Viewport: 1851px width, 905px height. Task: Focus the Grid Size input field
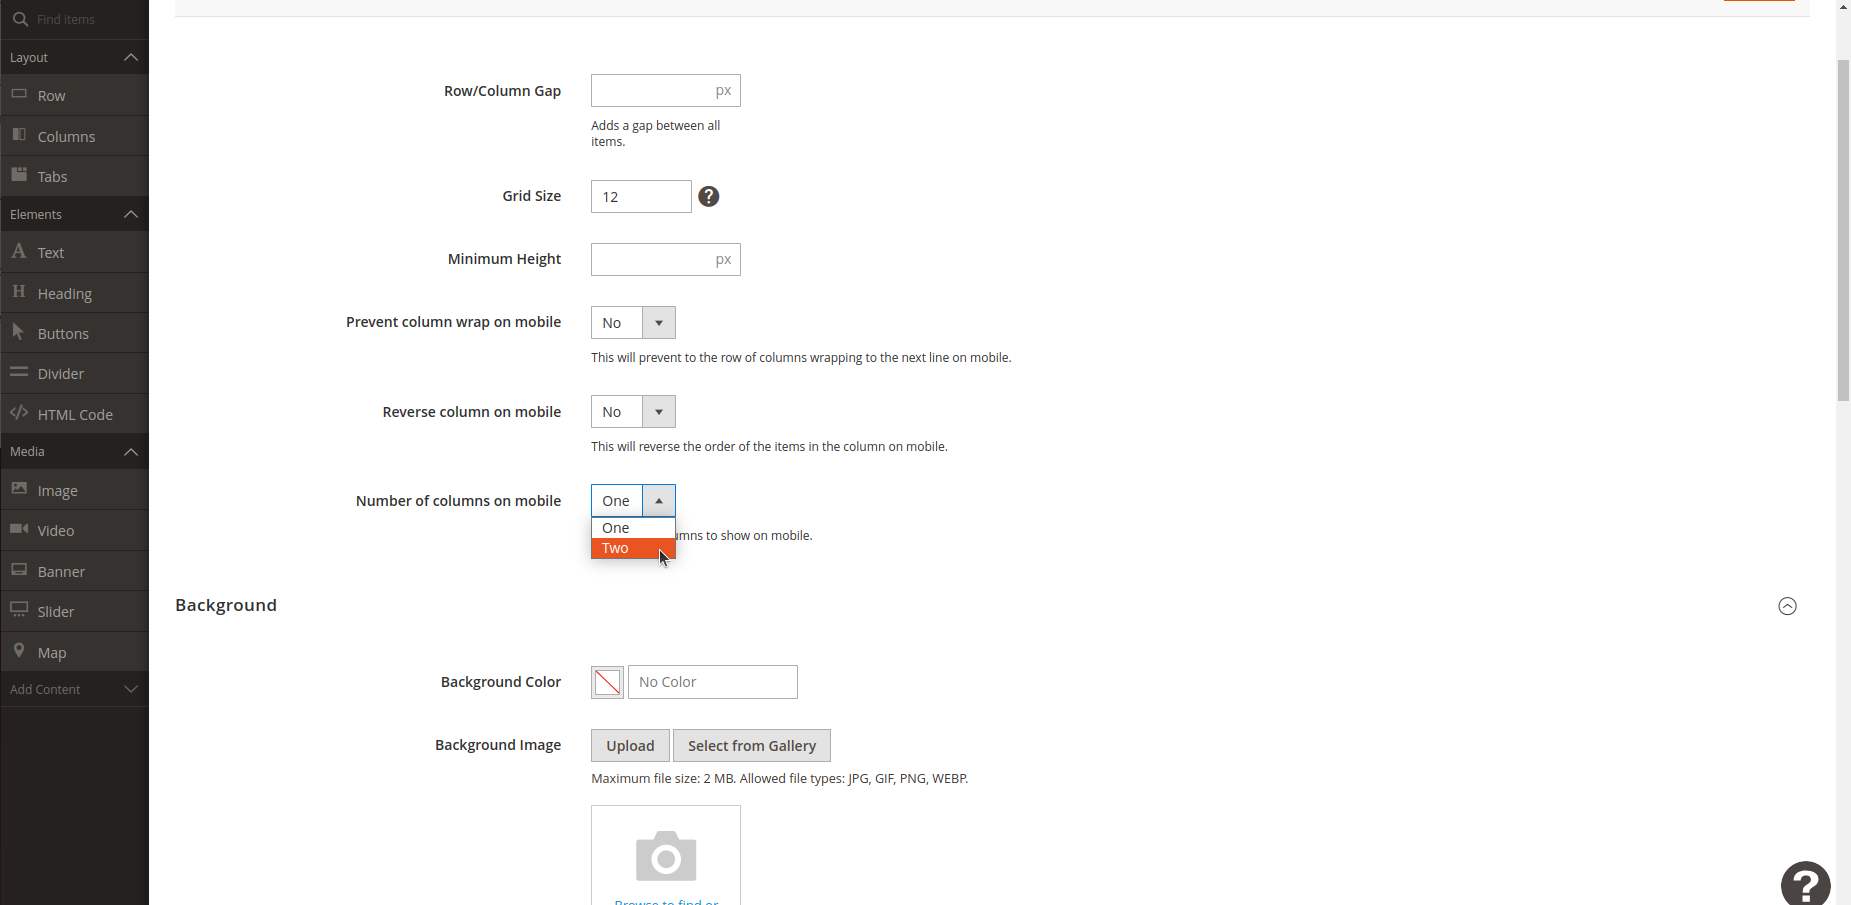coord(641,196)
